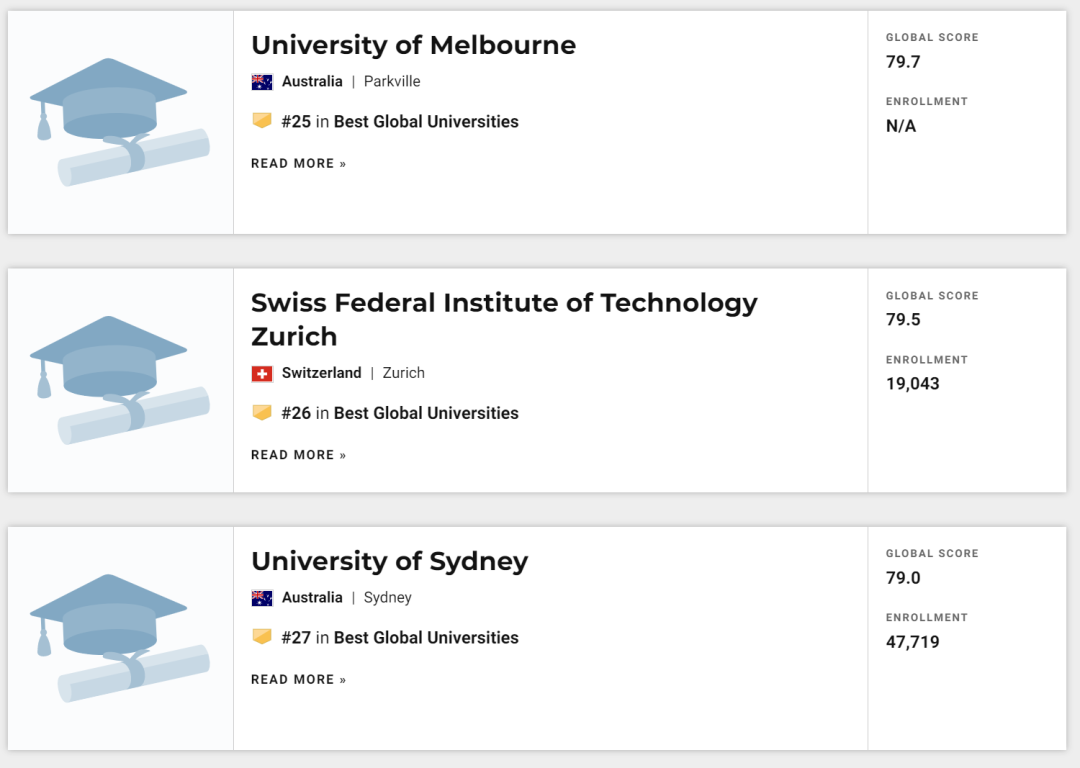
Task: Click Read More under University of Melbourne
Action: pyautogui.click(x=298, y=164)
